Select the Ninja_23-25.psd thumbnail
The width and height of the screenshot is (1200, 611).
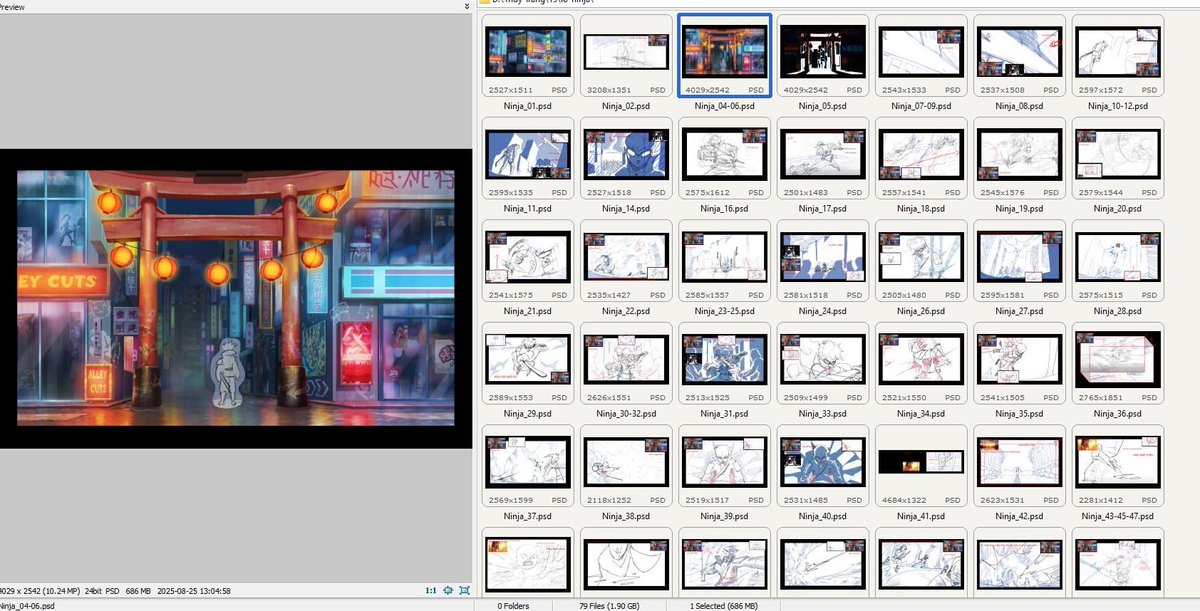tap(724, 261)
